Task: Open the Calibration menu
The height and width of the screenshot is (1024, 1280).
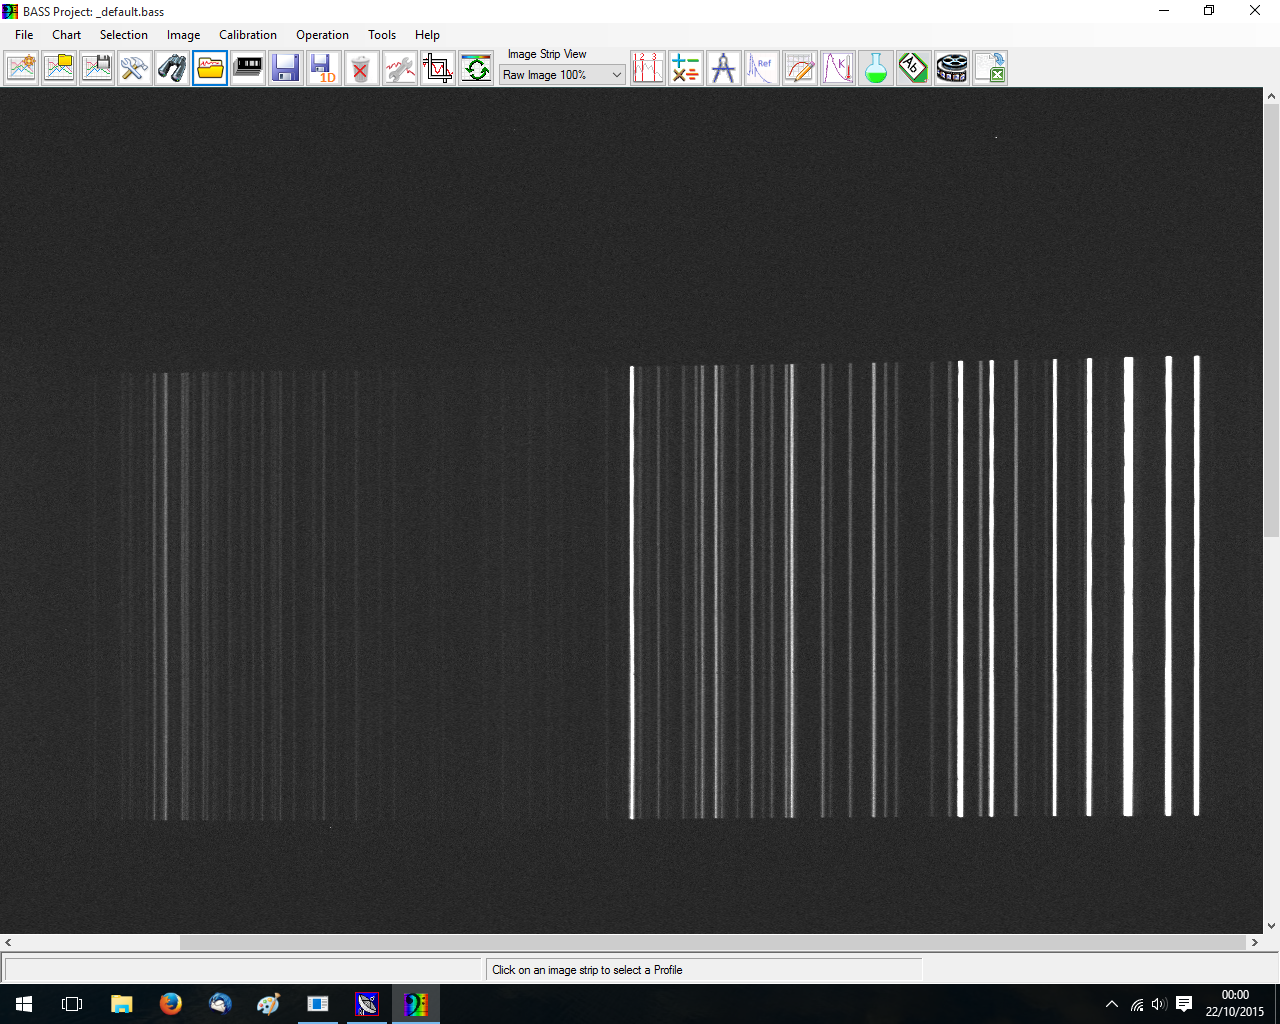Action: [248, 35]
